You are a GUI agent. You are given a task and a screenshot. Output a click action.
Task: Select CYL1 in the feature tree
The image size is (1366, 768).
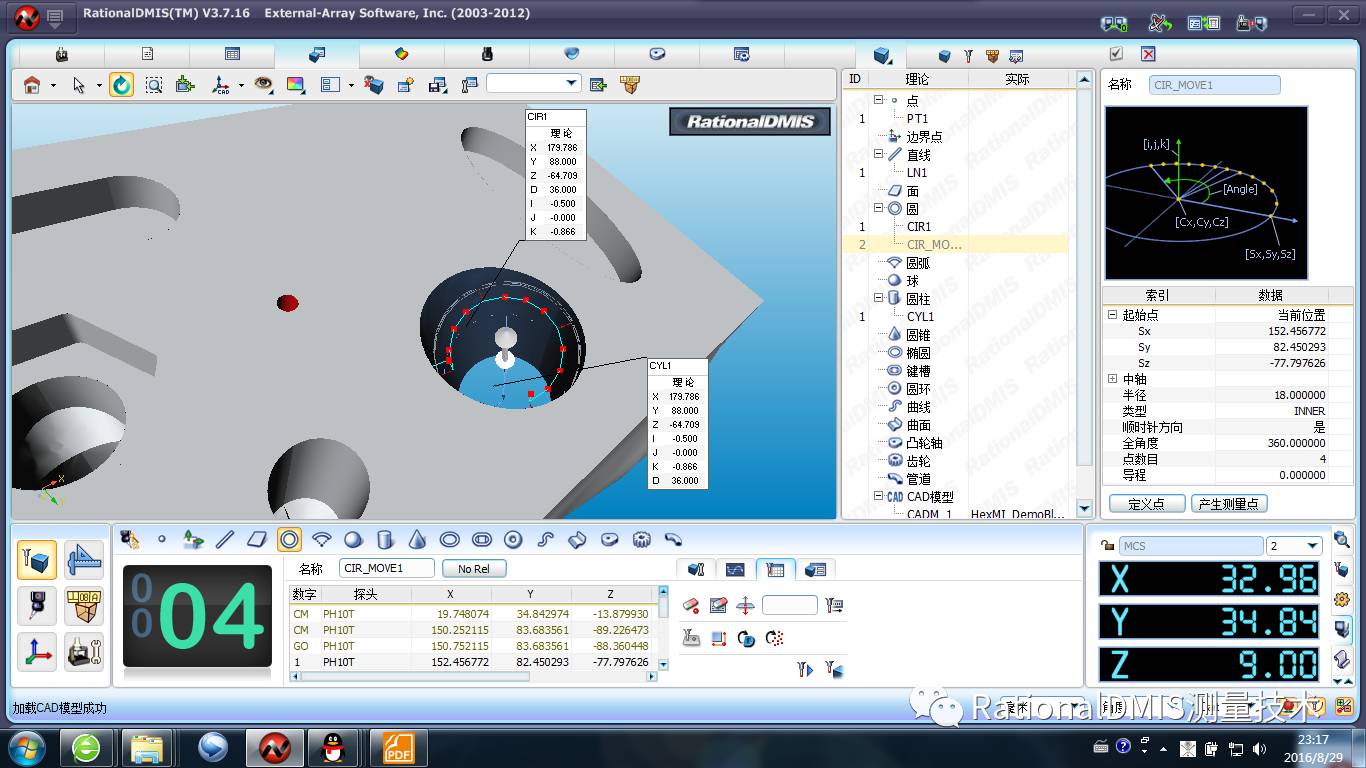point(921,316)
